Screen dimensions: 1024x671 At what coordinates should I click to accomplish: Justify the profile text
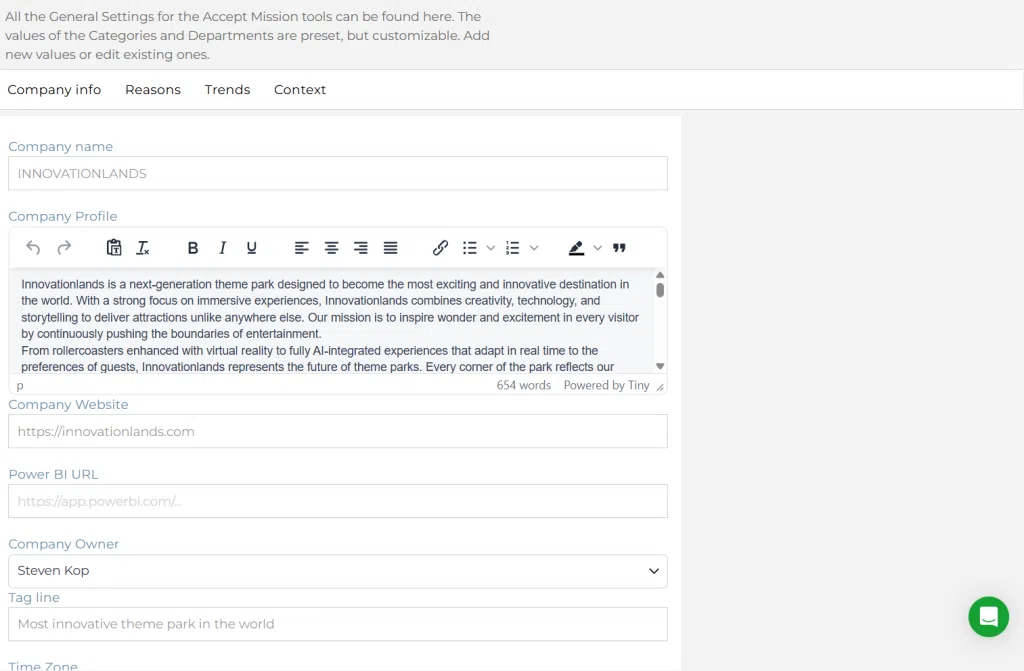390,248
